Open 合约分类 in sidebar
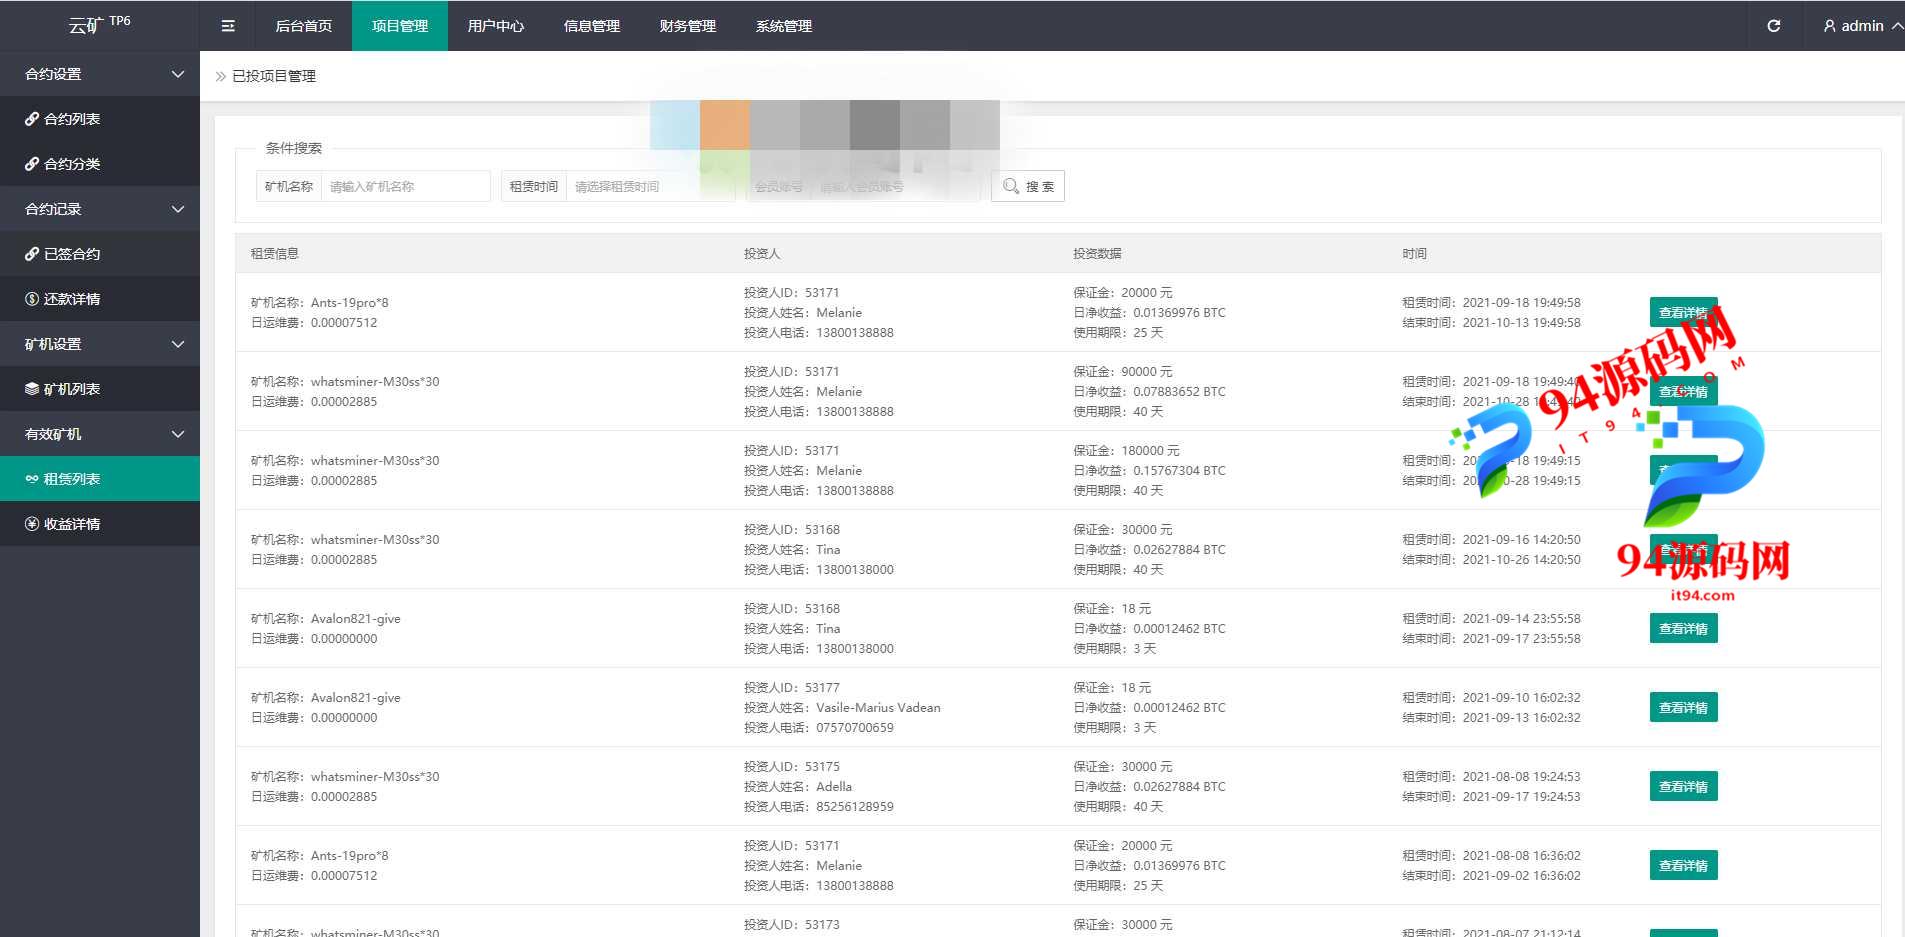1905x937 pixels. click(x=100, y=164)
